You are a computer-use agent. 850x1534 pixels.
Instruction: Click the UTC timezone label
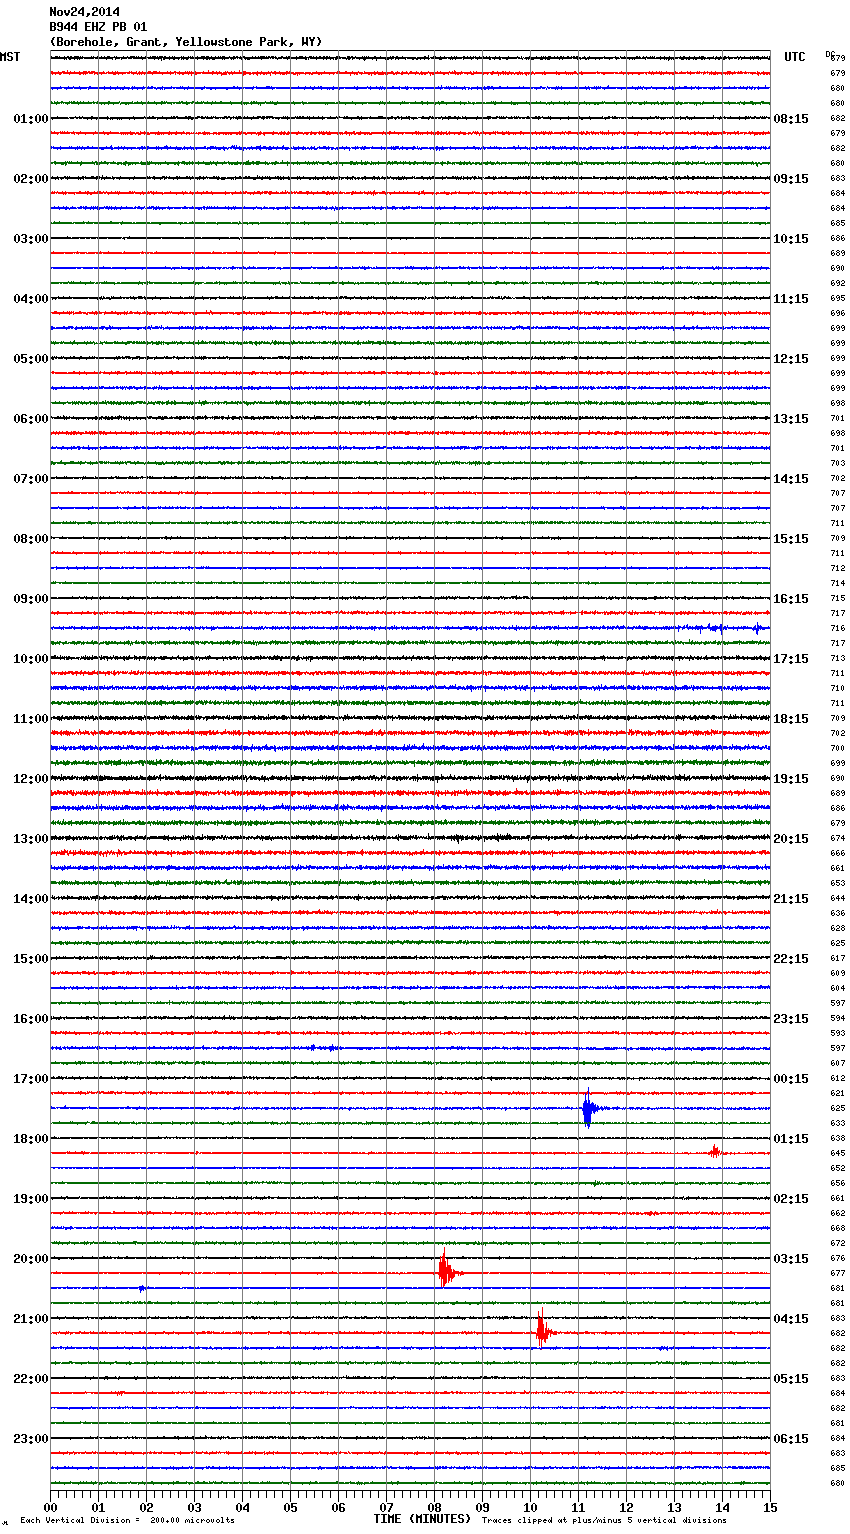tap(794, 57)
